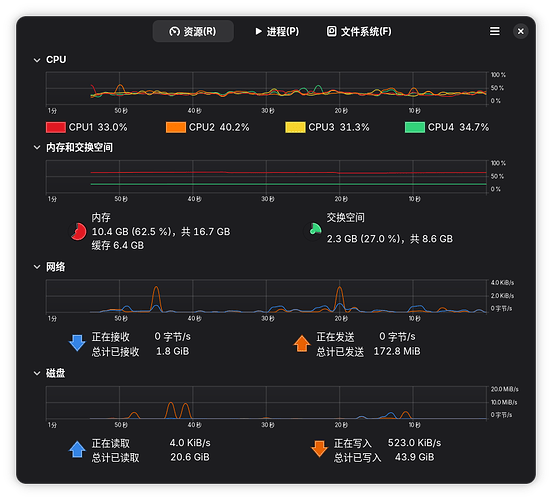Click the orange disk write arrow icon

click(319, 449)
